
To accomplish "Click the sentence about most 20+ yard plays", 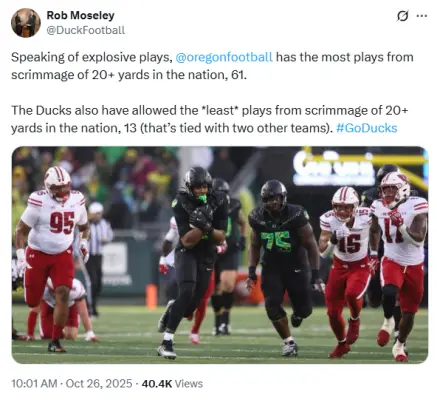I will 212,66.
